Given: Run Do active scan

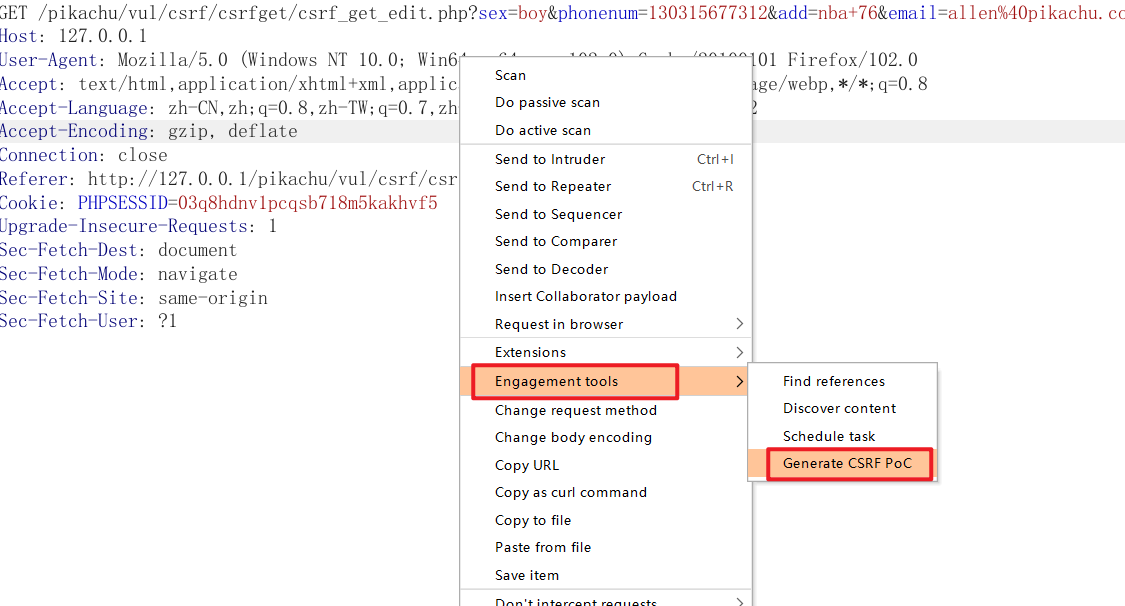Looking at the screenshot, I should pos(542,130).
